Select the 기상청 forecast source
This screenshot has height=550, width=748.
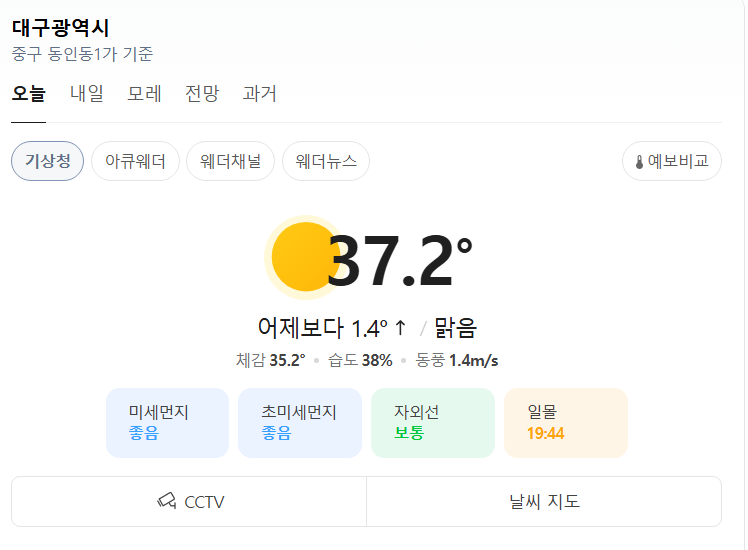47,161
